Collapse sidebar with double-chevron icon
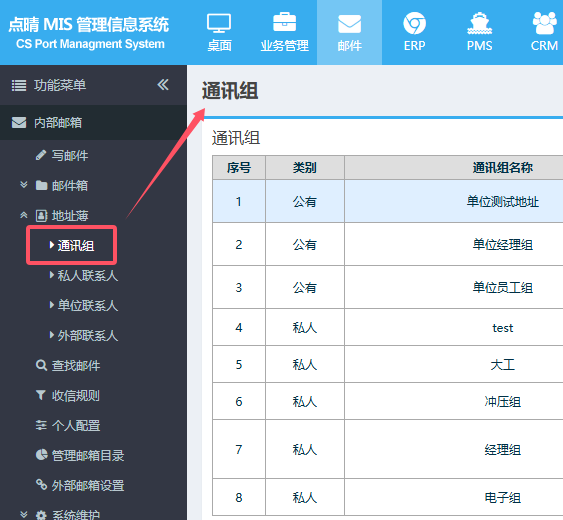The width and height of the screenshot is (563, 520). click(x=163, y=85)
